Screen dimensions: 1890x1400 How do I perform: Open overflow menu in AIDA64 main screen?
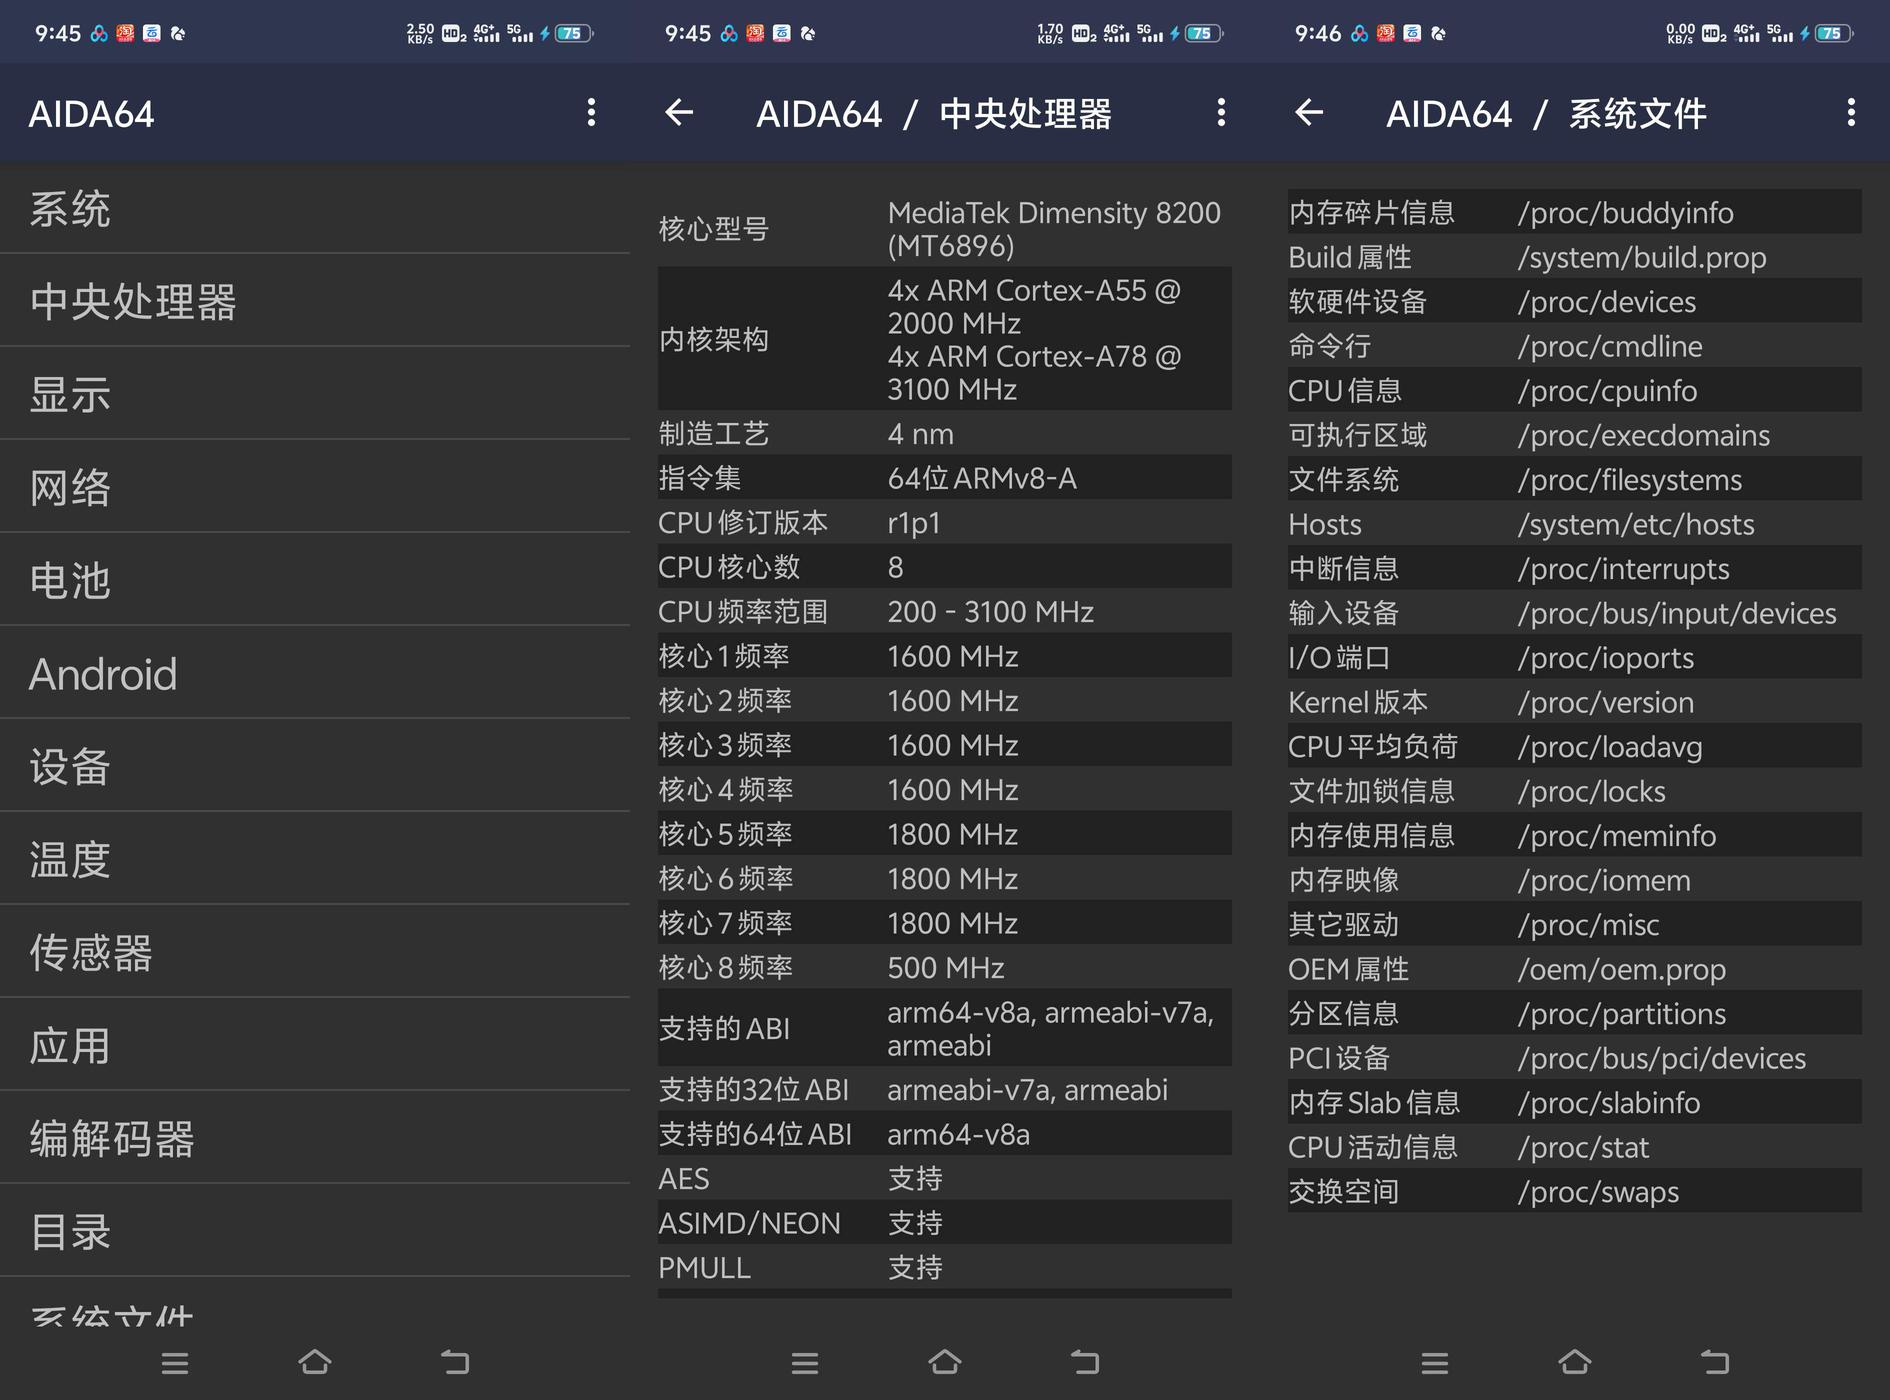[x=591, y=113]
